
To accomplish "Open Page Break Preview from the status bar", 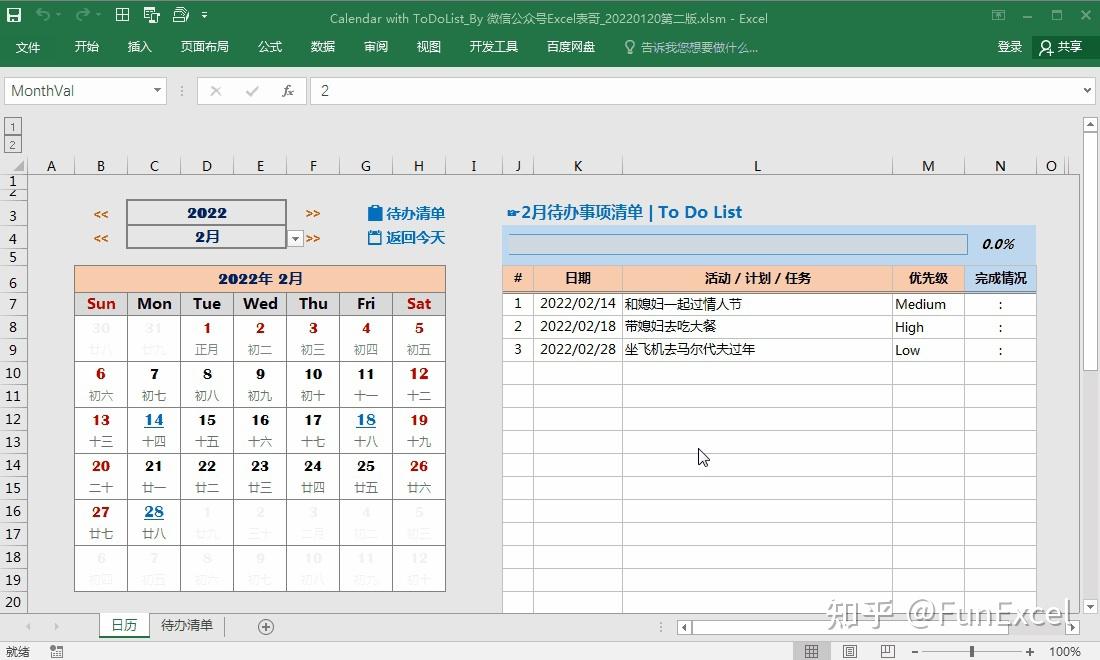I will tap(886, 651).
